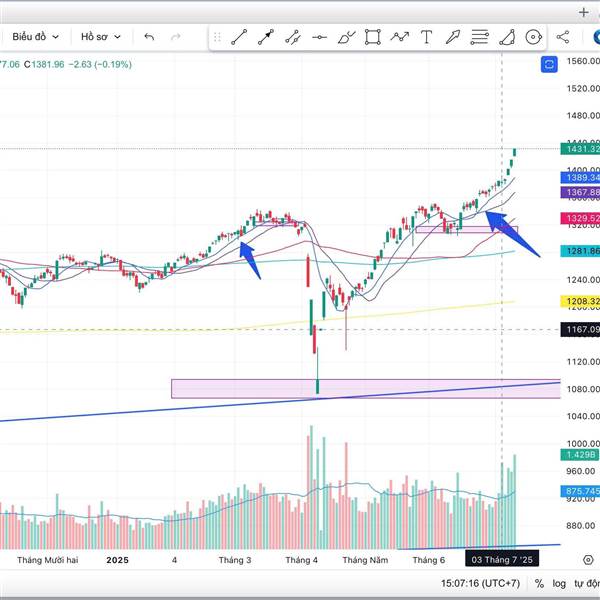
Task: Select the arrow marker drawing tool
Action: 453,37
